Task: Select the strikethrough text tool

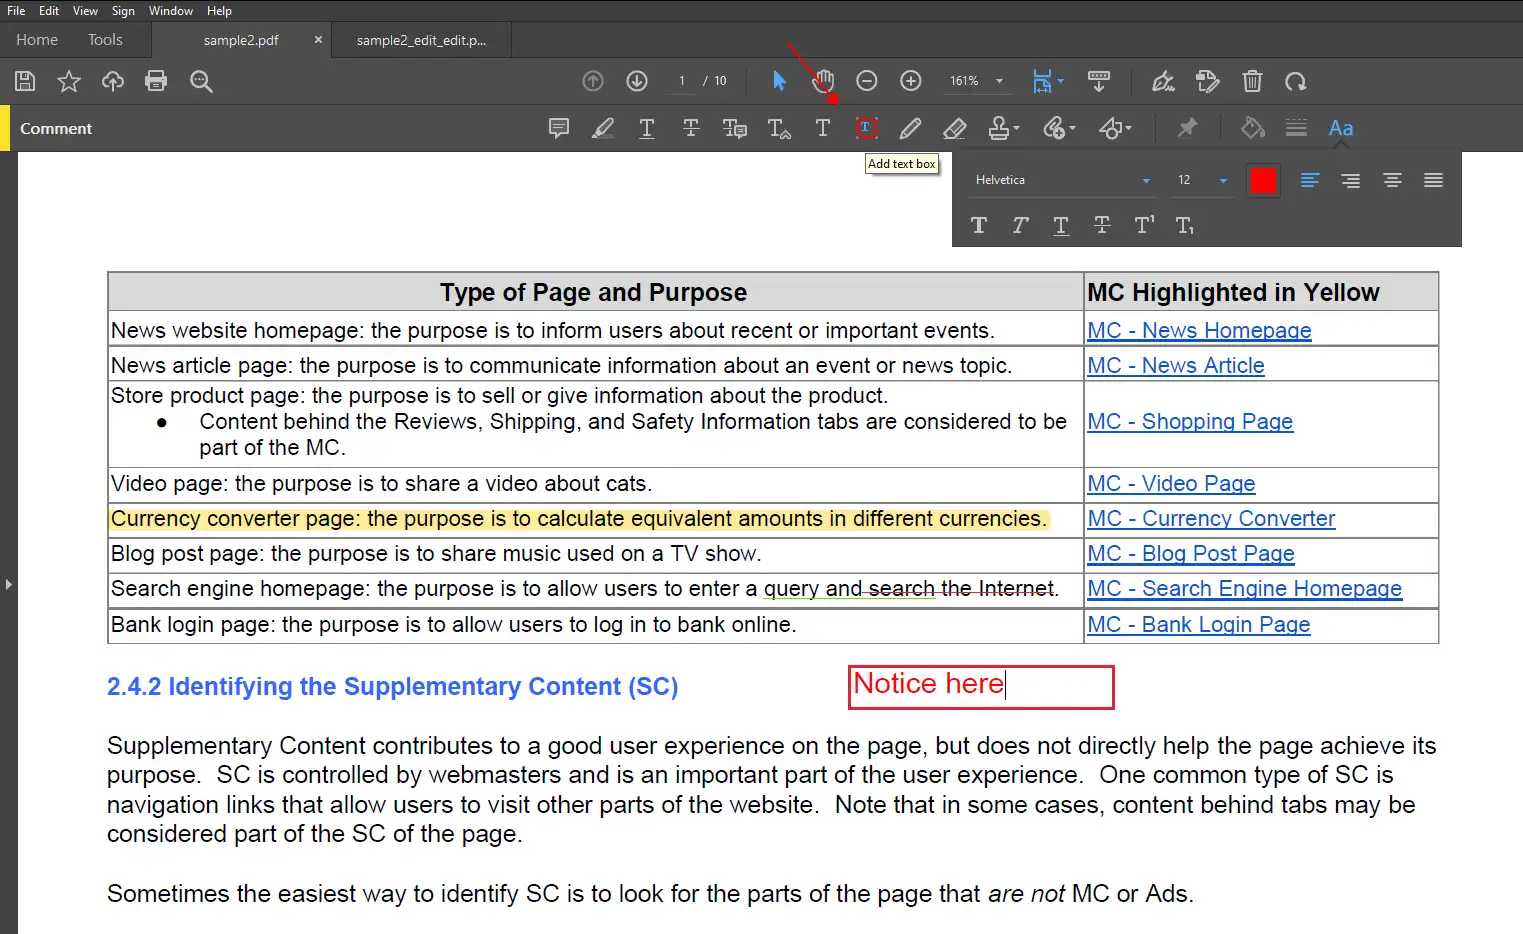Action: pos(691,128)
